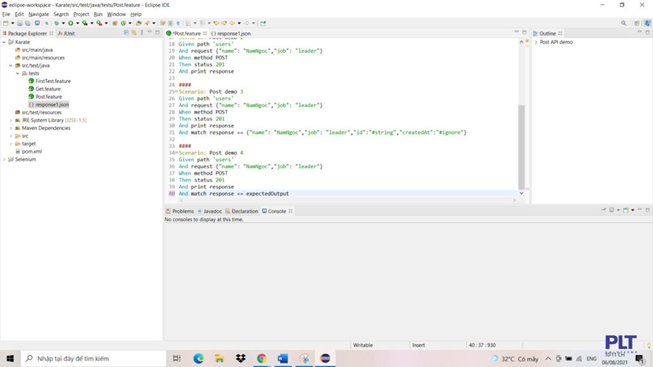Expand Maven Dependencies node
Screen dimensions: 653x367
11,128
